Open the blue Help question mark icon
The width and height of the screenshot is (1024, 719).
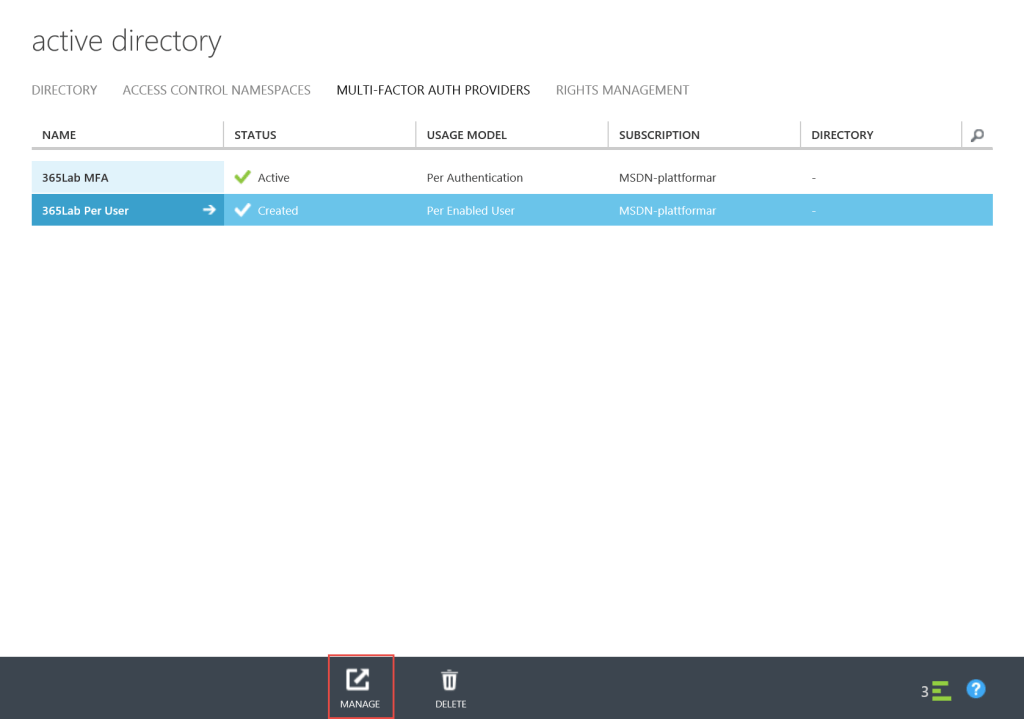(x=975, y=688)
